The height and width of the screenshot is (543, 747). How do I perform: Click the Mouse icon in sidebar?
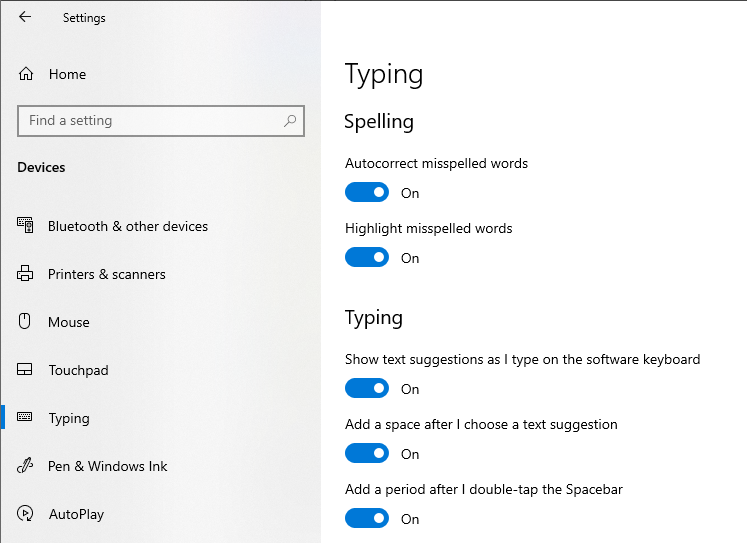[26, 322]
